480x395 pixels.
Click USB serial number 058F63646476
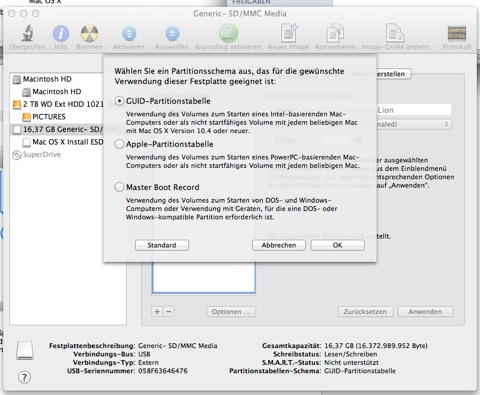click(163, 371)
